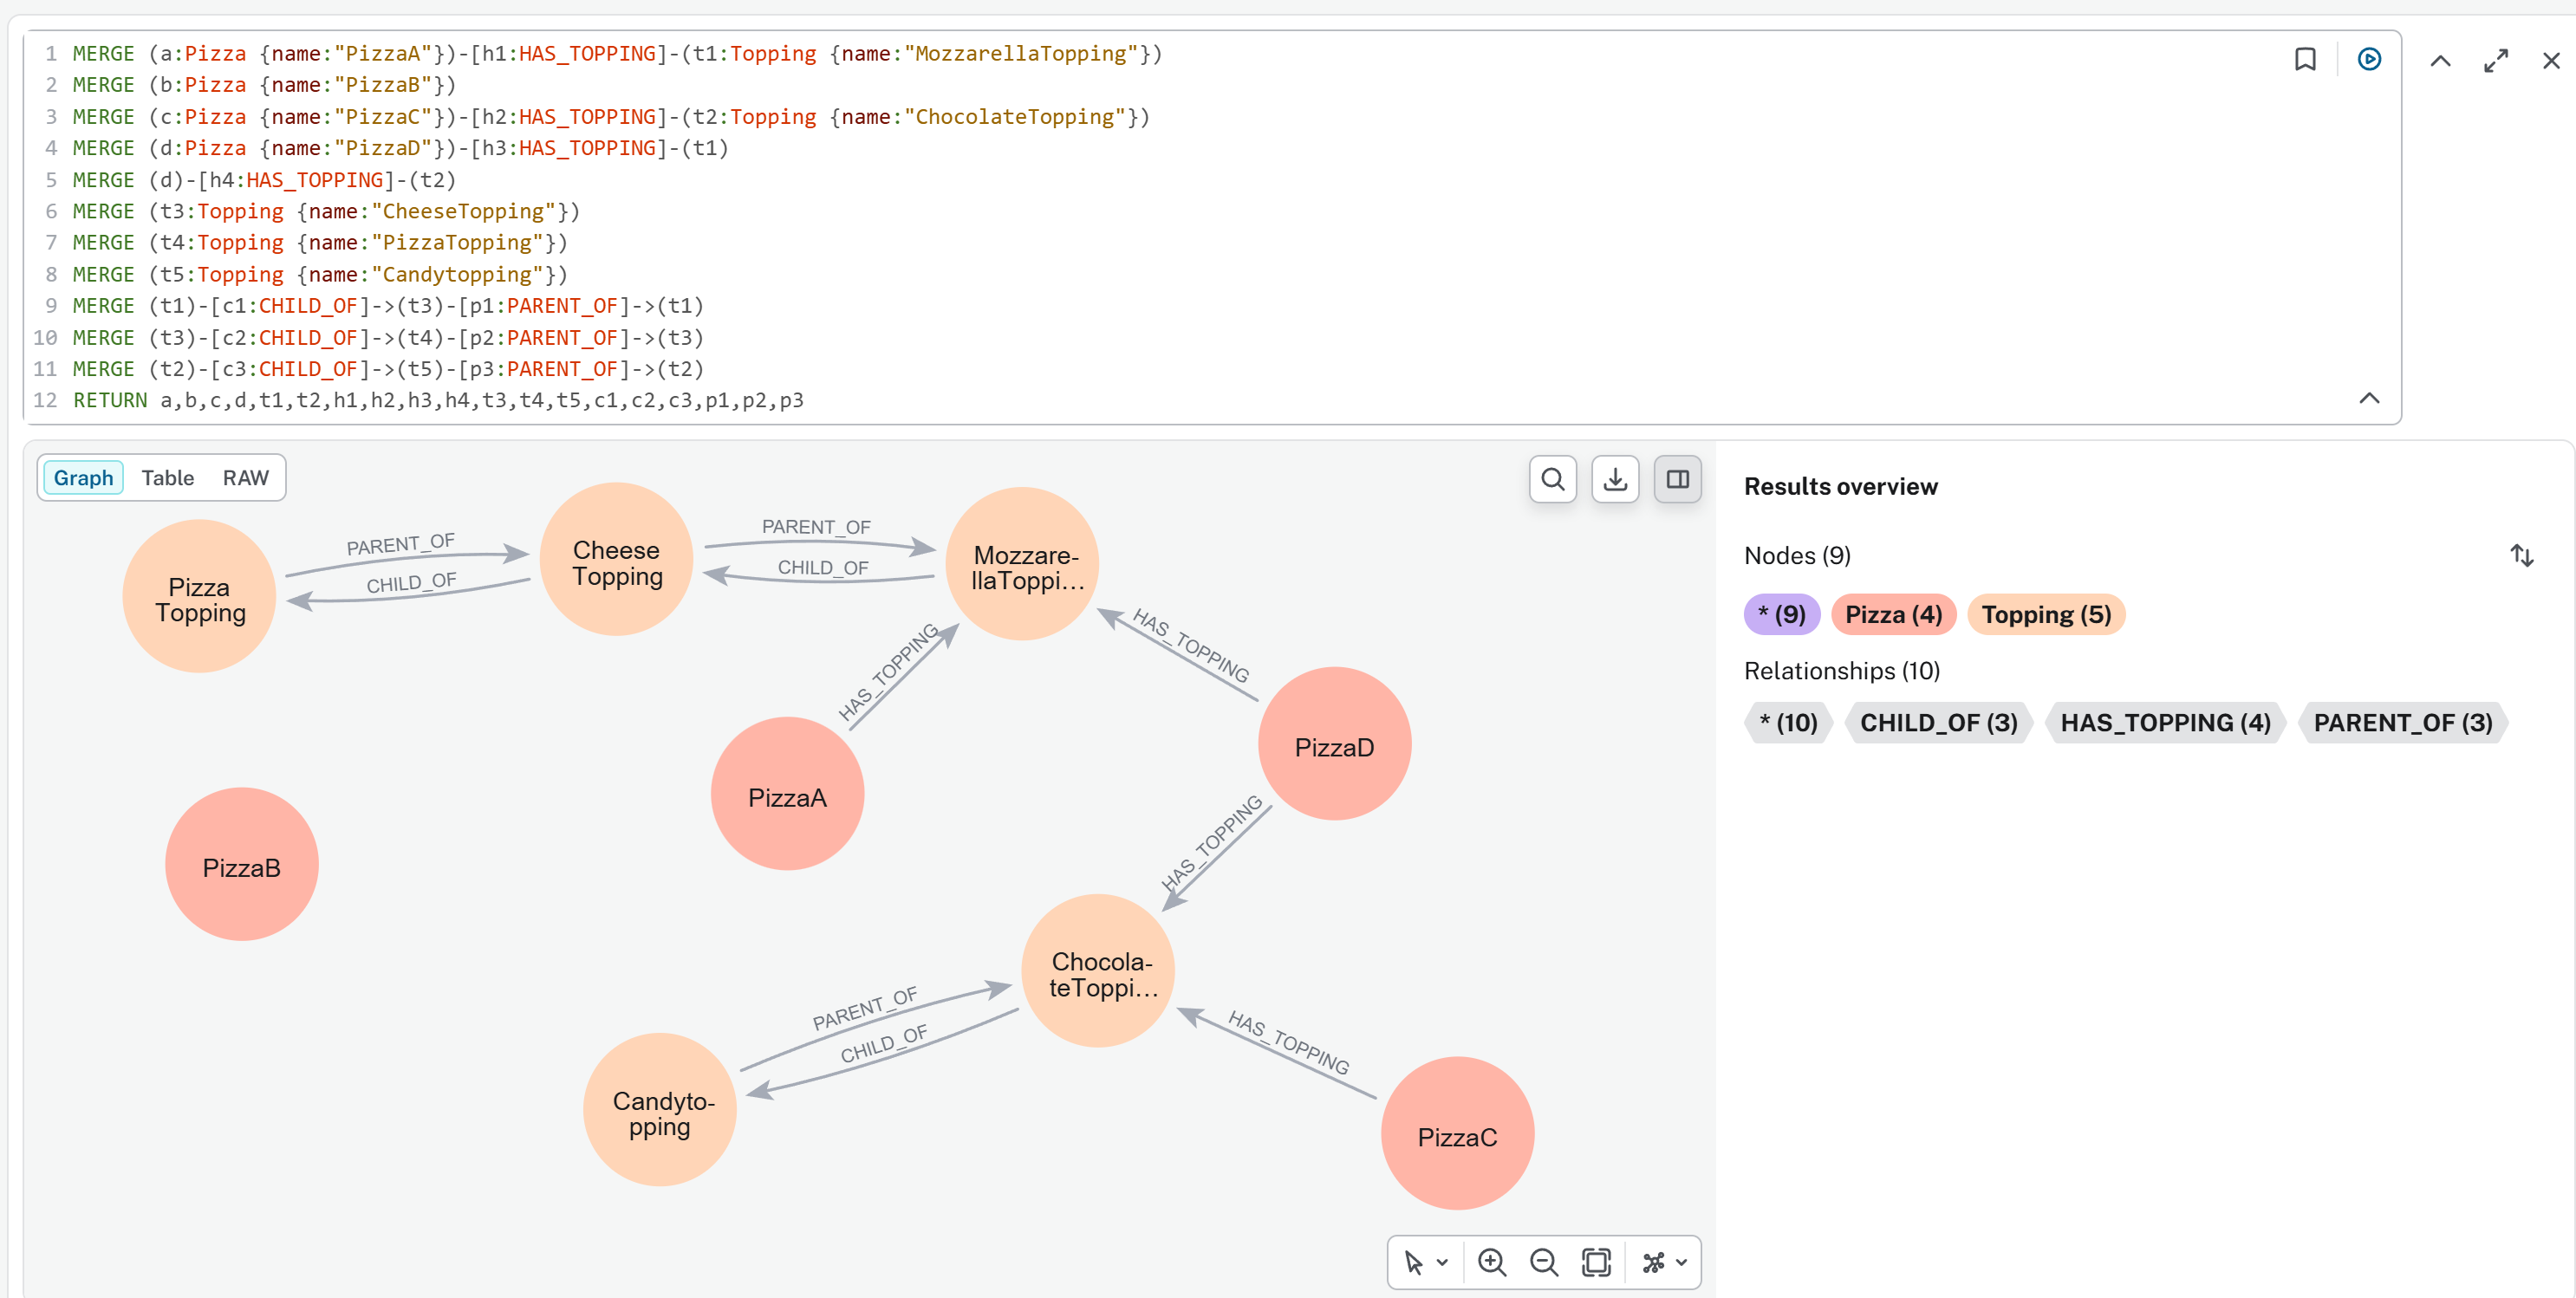
Task: Click the Results overview heading
Action: (x=1840, y=486)
